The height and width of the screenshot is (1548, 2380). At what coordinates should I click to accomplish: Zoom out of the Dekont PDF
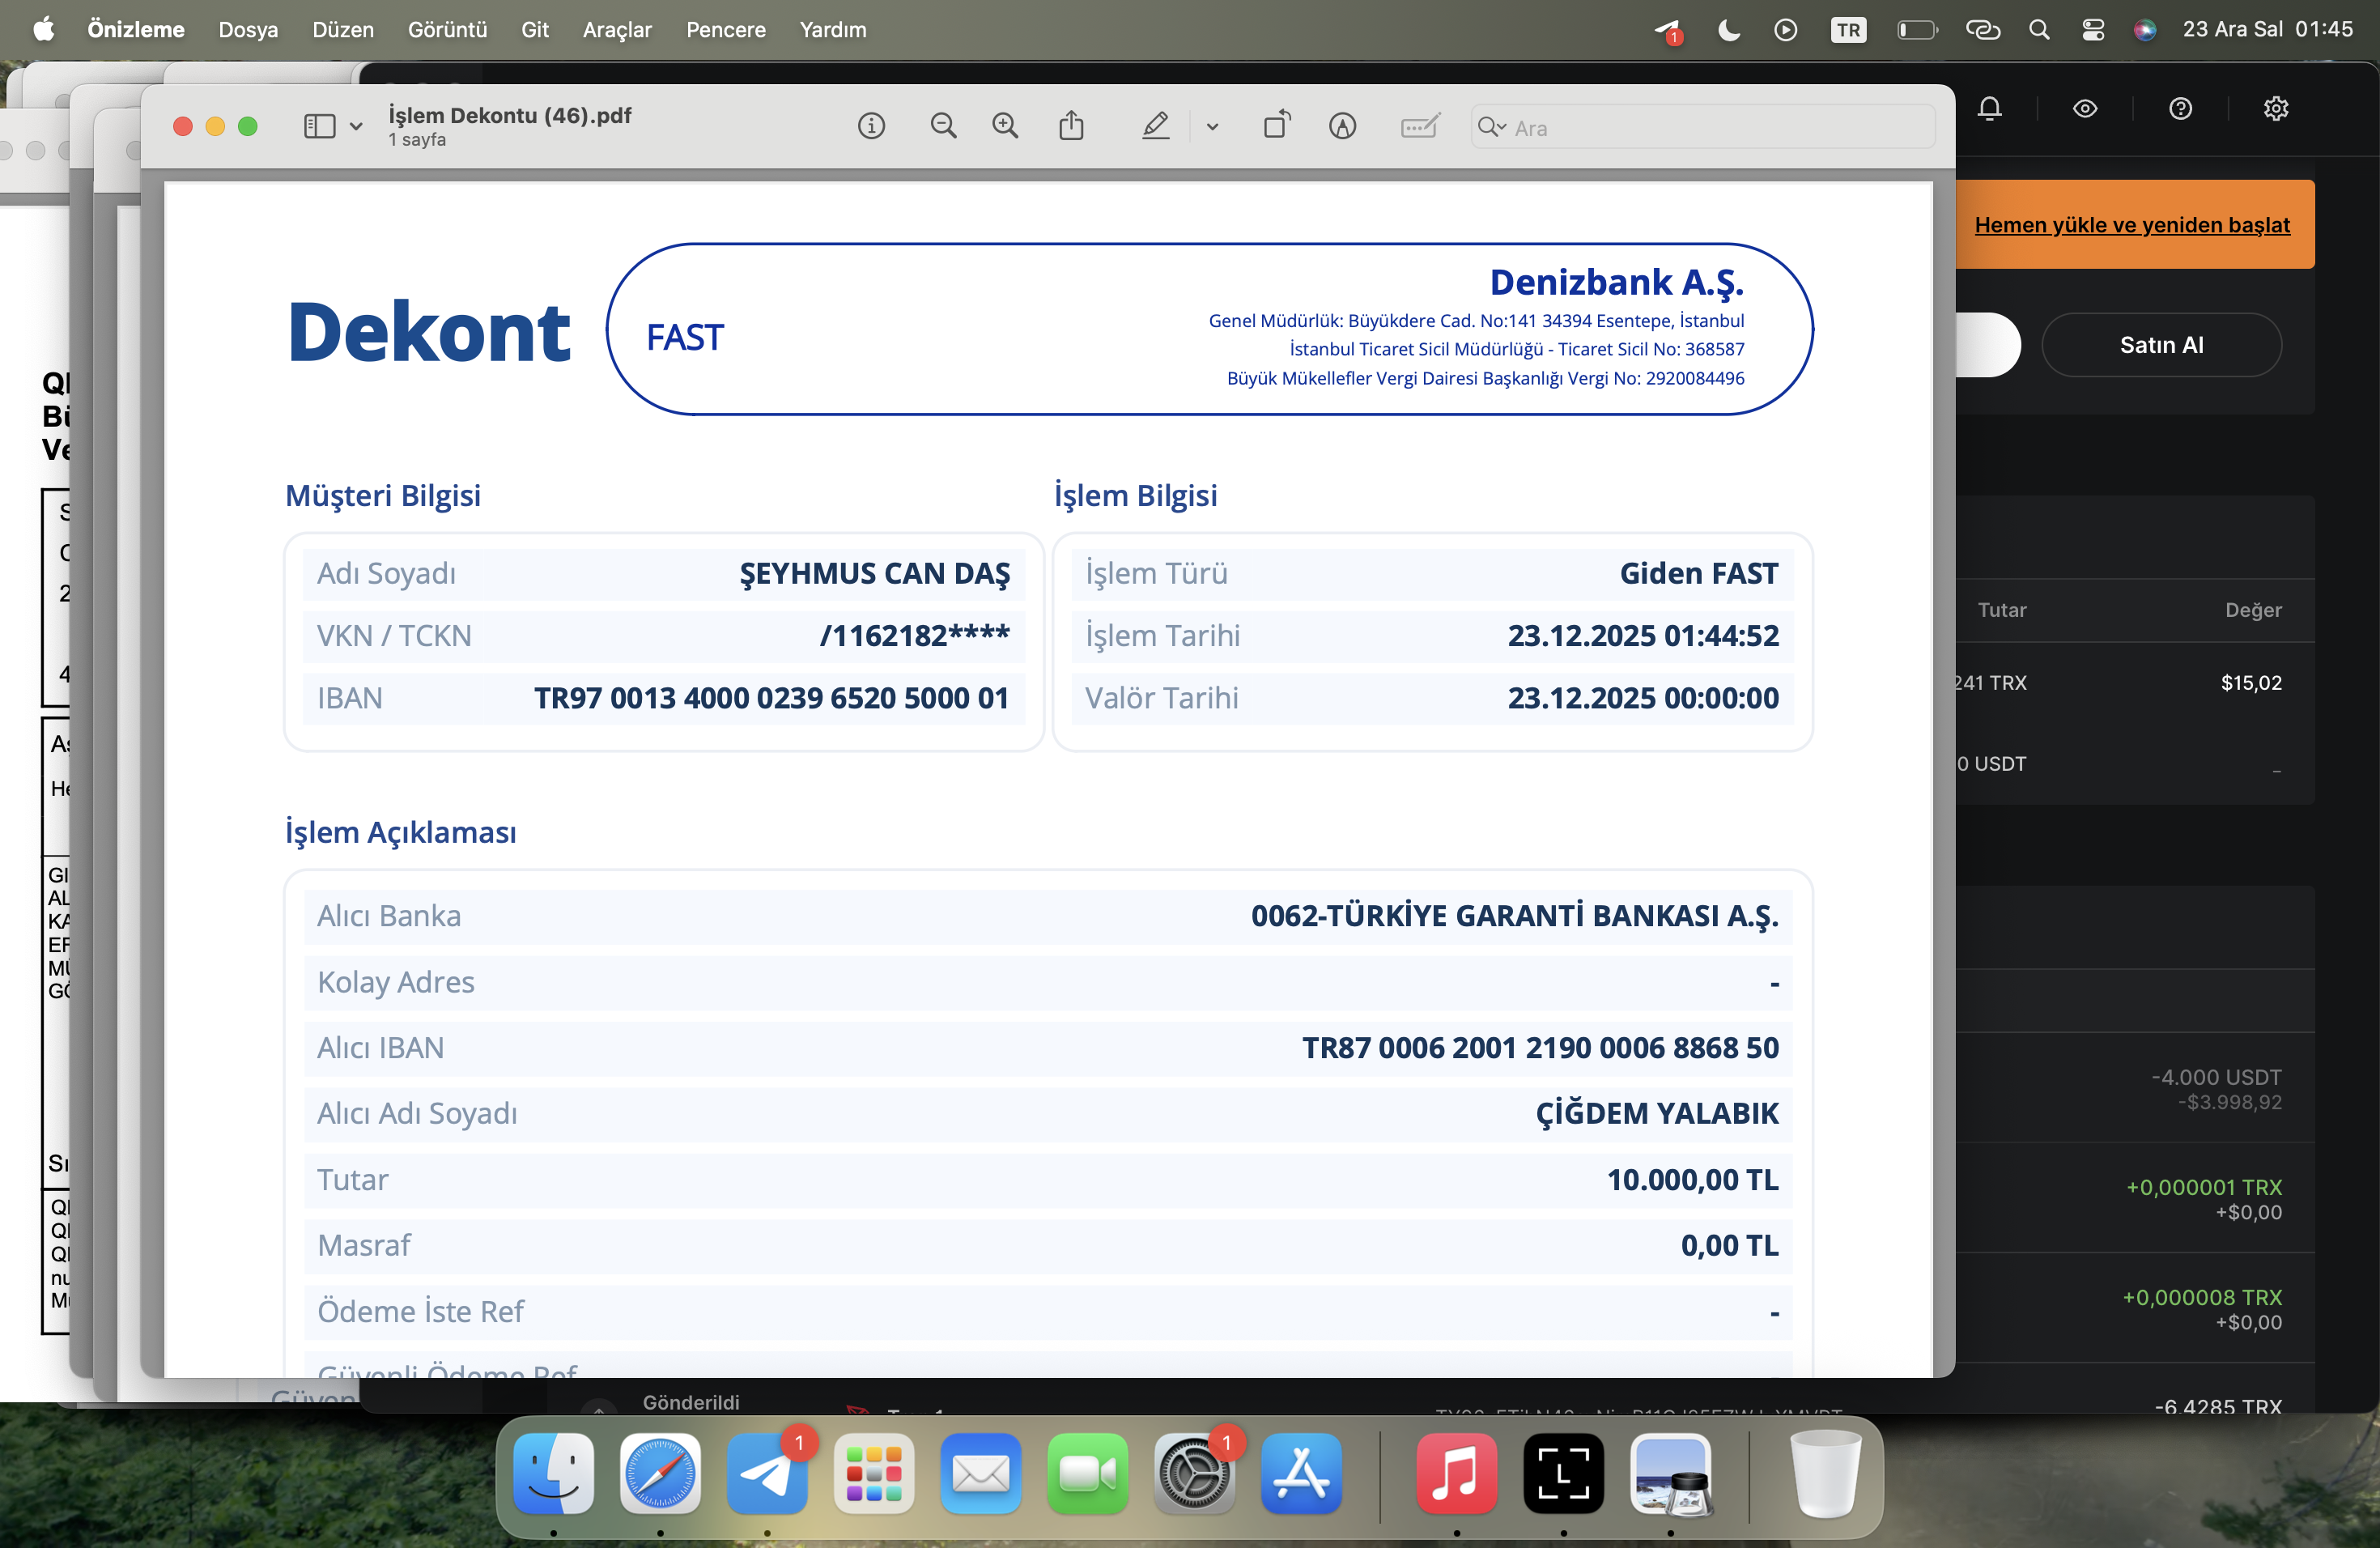pos(943,126)
